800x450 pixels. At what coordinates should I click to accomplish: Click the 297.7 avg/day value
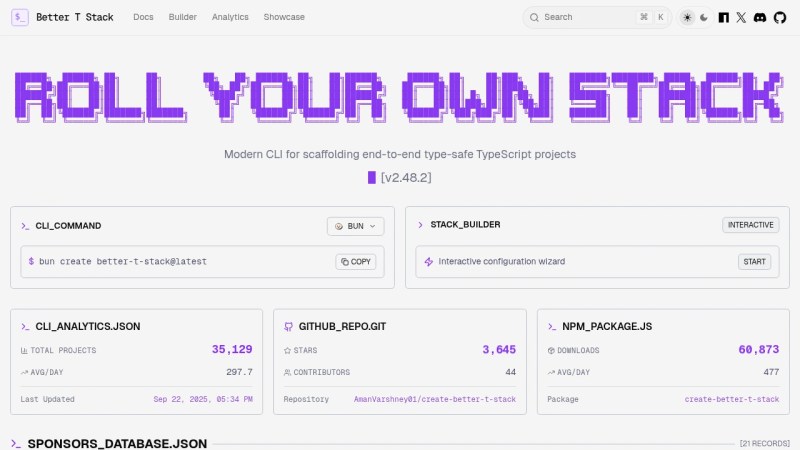click(239, 372)
